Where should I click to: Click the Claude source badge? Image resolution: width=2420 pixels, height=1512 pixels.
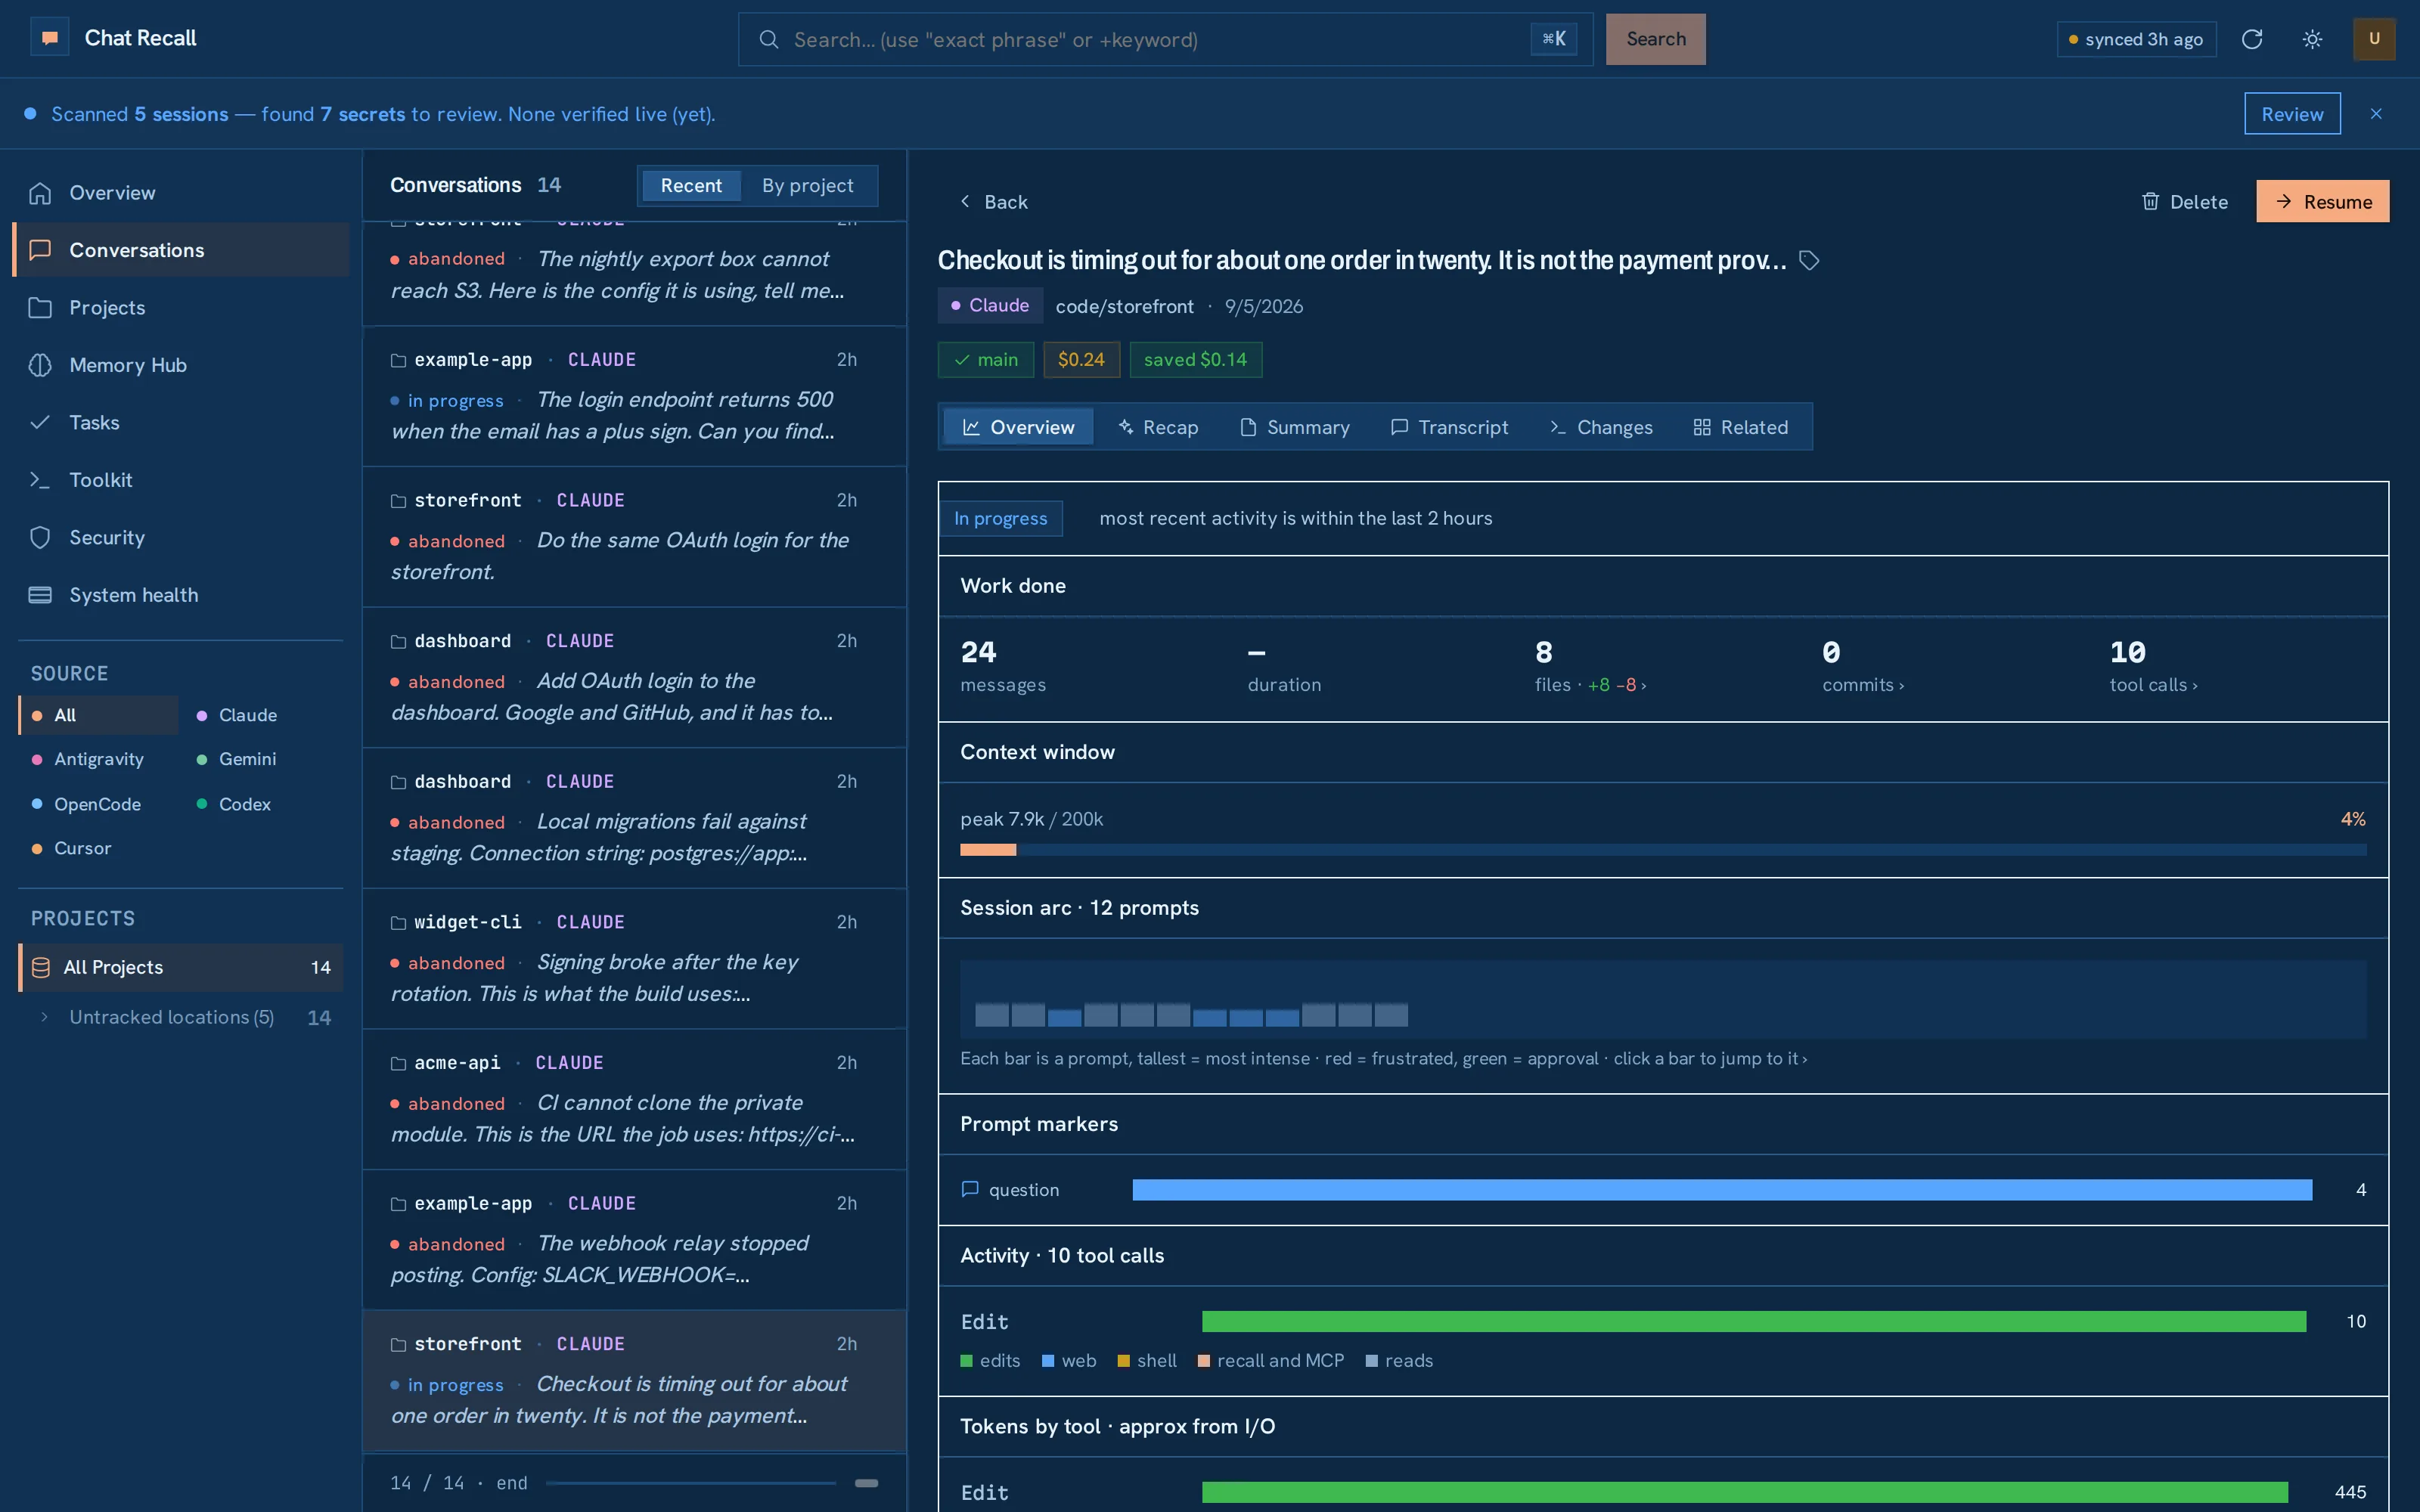[x=990, y=306]
